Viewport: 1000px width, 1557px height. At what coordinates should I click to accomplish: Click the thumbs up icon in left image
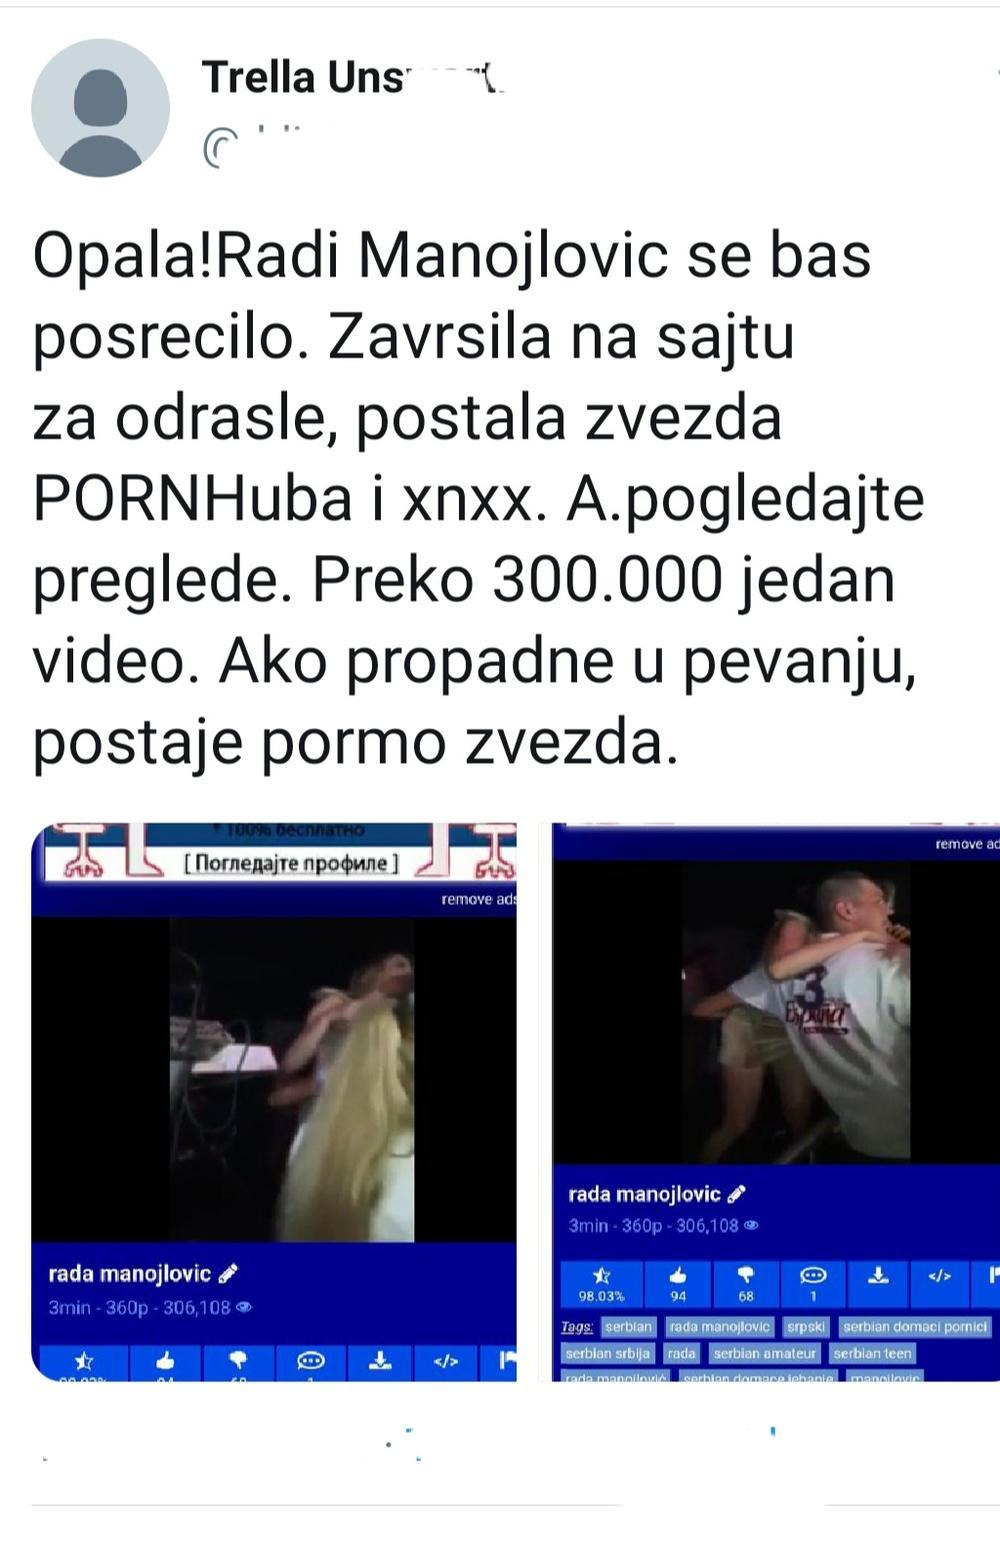coord(165,1361)
